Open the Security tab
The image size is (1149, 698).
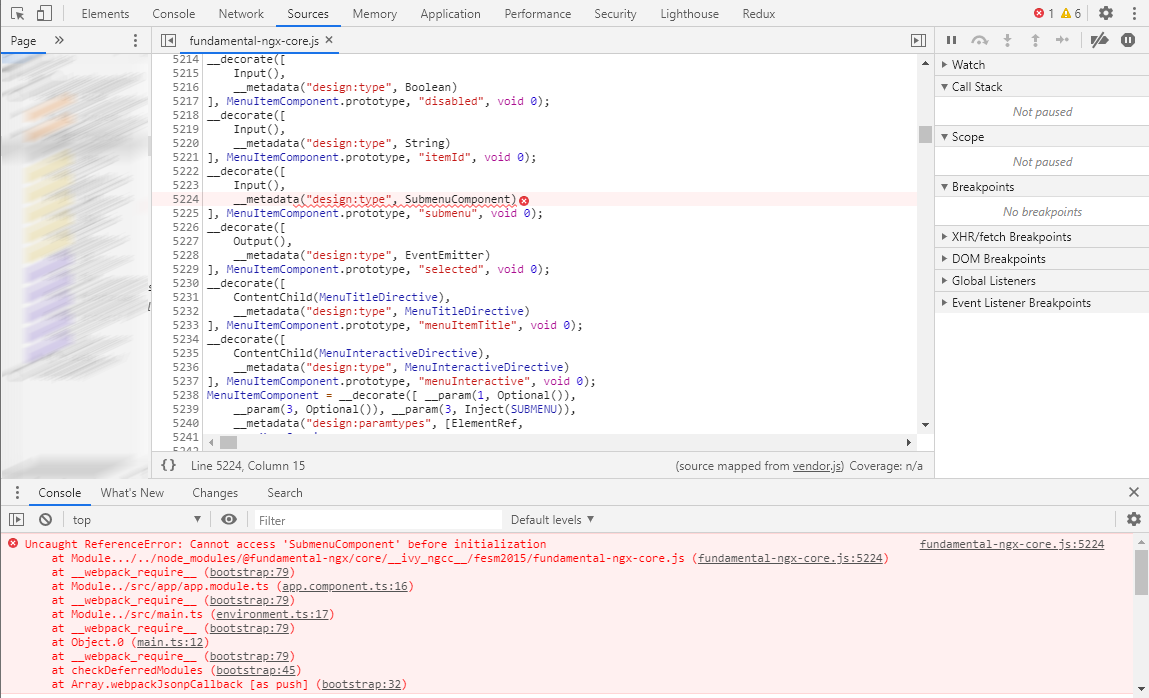tap(615, 13)
